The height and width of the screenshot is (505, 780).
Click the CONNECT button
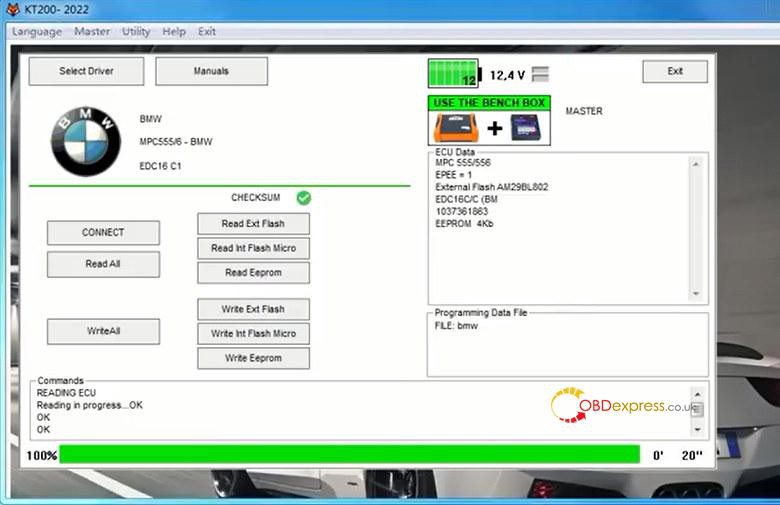pos(103,232)
